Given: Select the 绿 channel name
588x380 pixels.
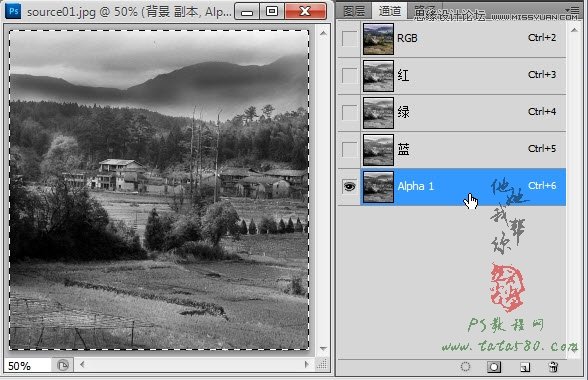Looking at the screenshot, I should (403, 112).
